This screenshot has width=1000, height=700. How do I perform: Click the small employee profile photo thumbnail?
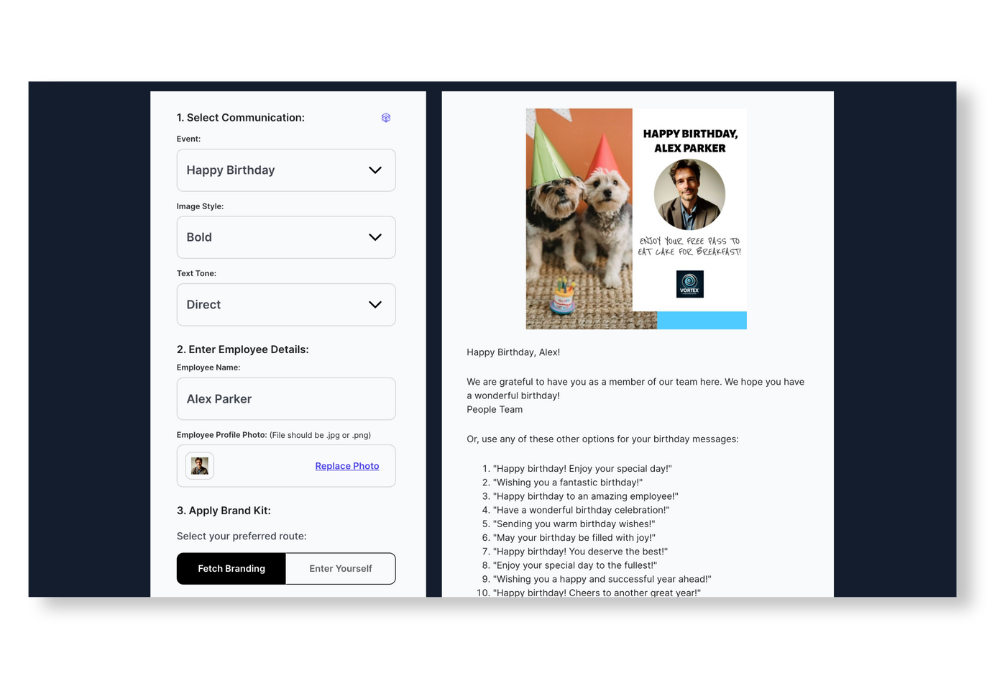click(x=200, y=466)
